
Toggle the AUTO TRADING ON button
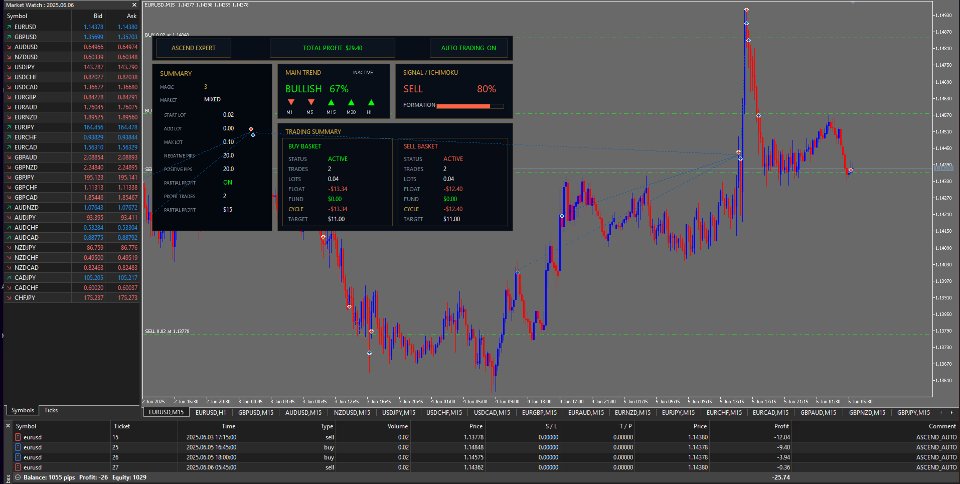tap(468, 48)
